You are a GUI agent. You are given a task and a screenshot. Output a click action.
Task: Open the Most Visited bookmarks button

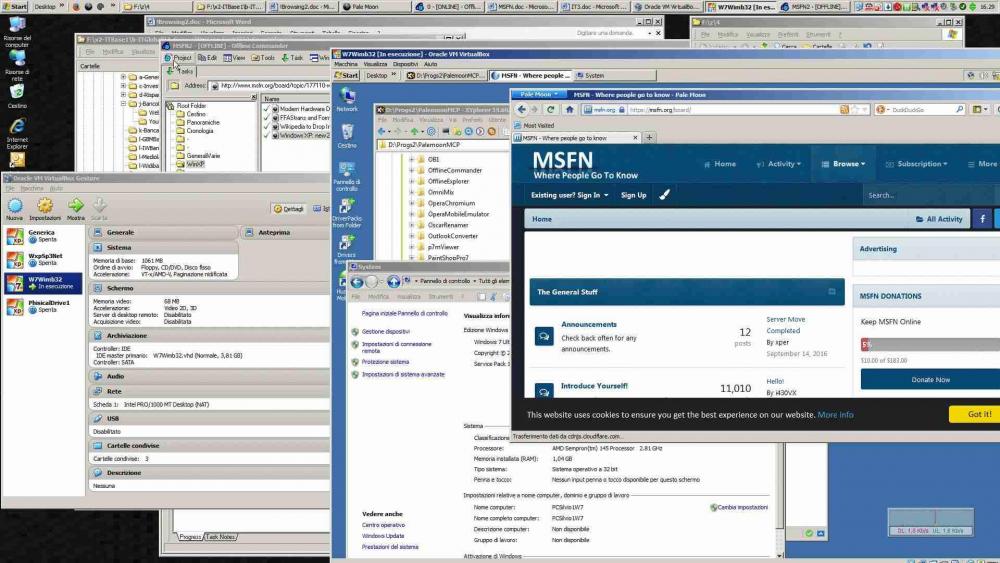(534, 126)
